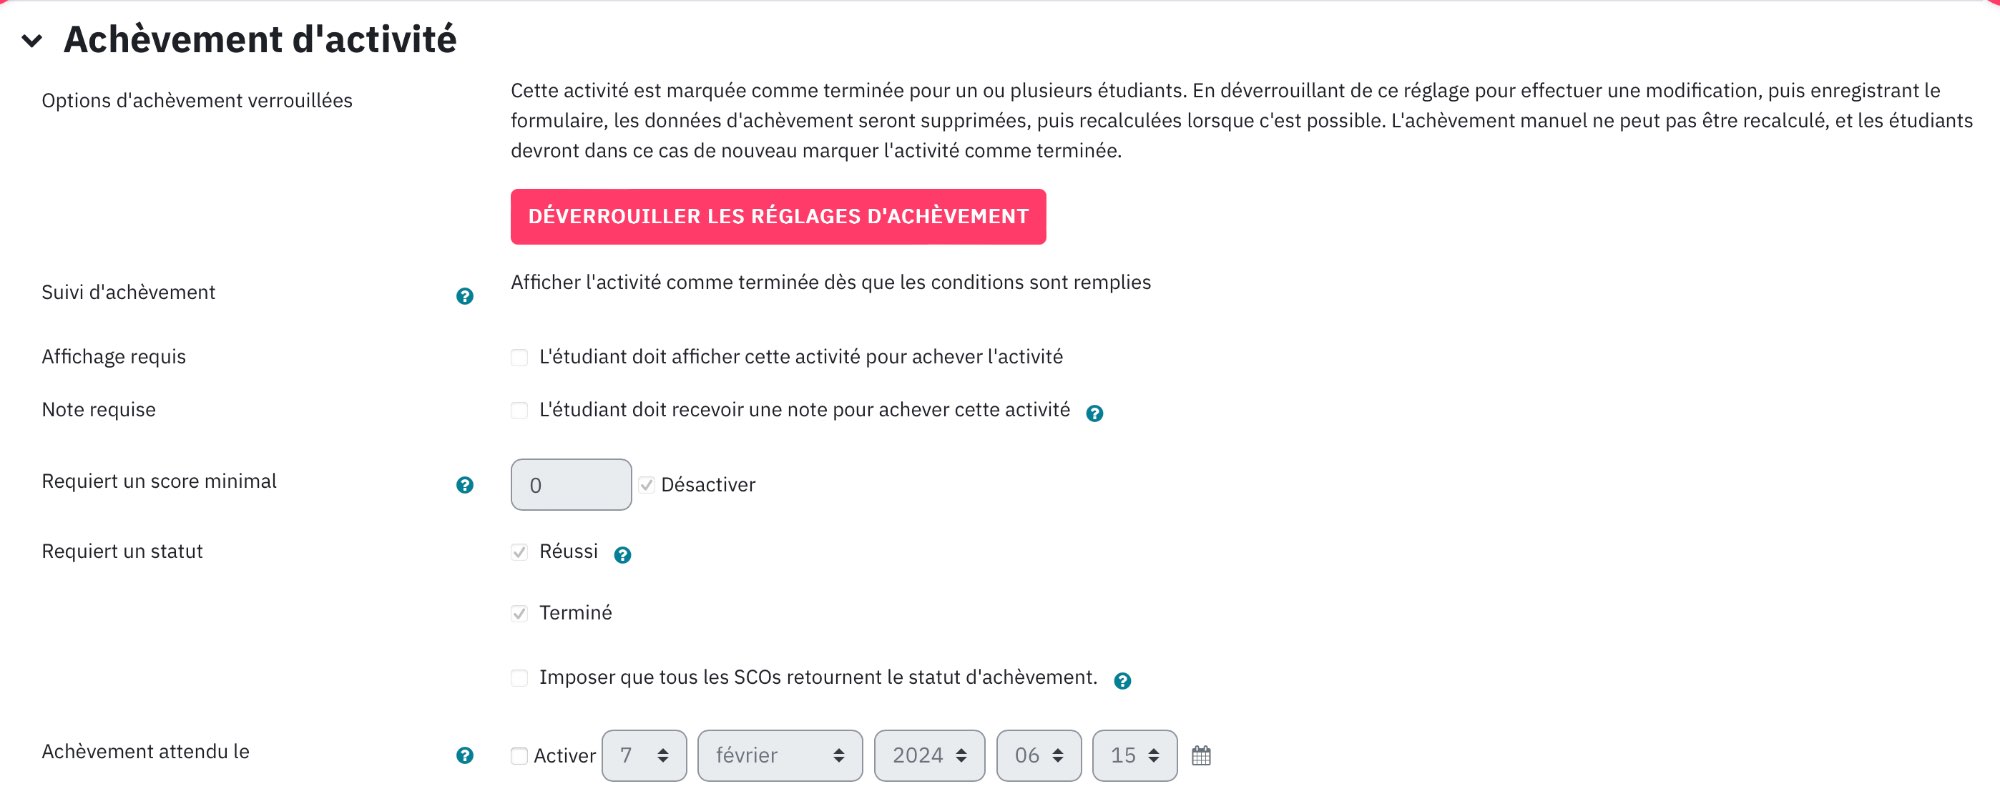The width and height of the screenshot is (2000, 805).
Task: Toggle the Affichage requis checkbox
Action: [x=519, y=357]
